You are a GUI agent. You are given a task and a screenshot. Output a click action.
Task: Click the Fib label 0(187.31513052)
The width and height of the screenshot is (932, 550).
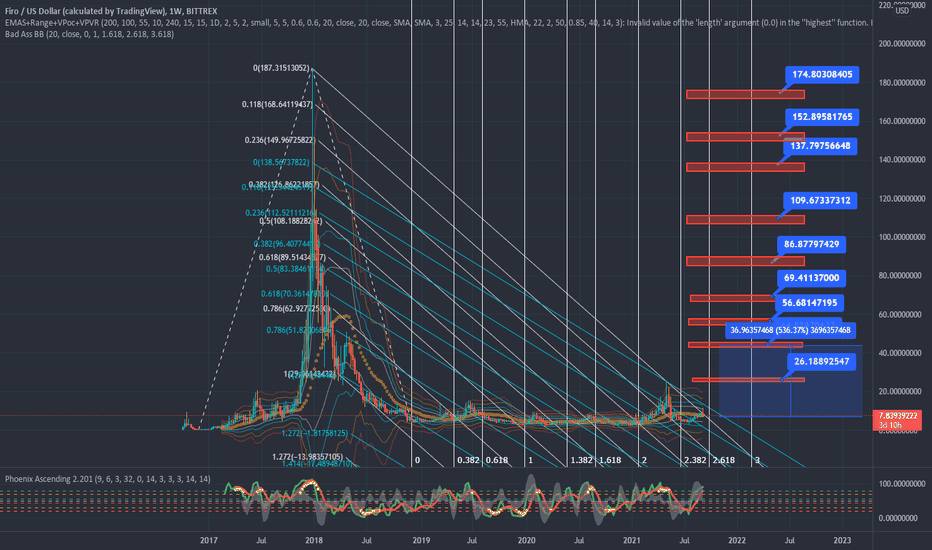pyautogui.click(x=281, y=68)
